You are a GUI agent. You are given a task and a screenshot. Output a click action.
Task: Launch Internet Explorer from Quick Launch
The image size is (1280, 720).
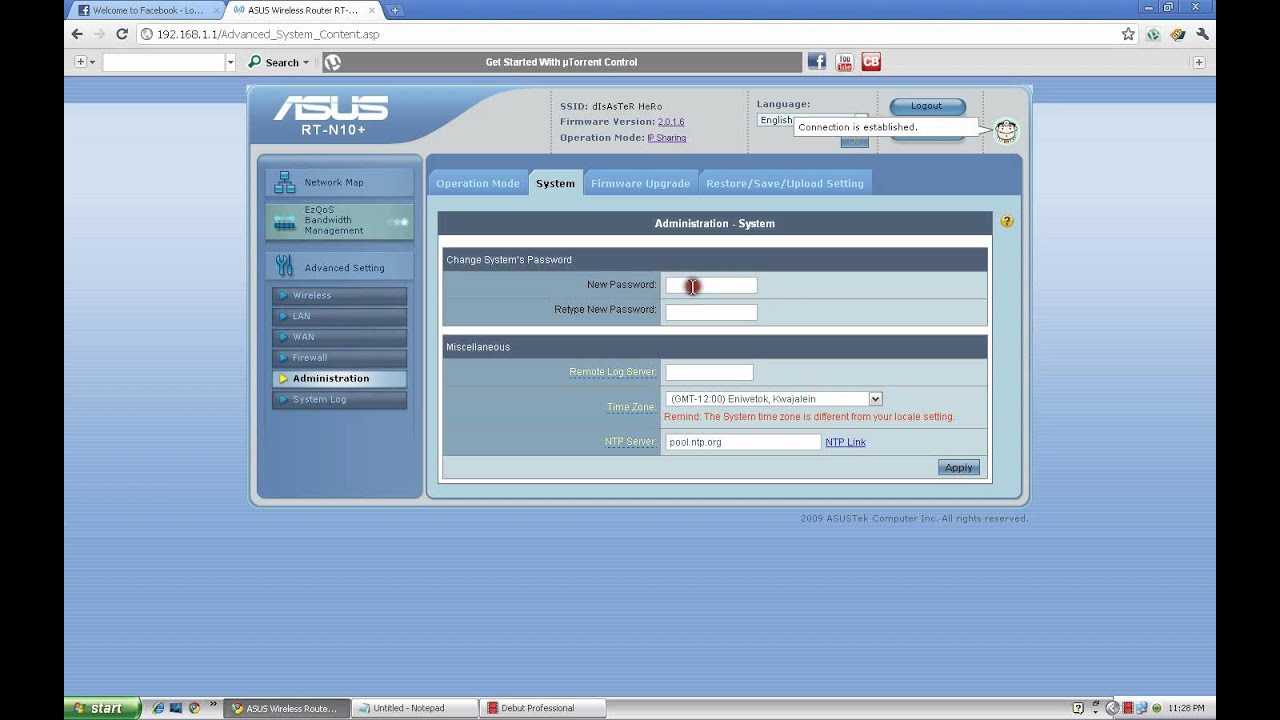pos(158,708)
